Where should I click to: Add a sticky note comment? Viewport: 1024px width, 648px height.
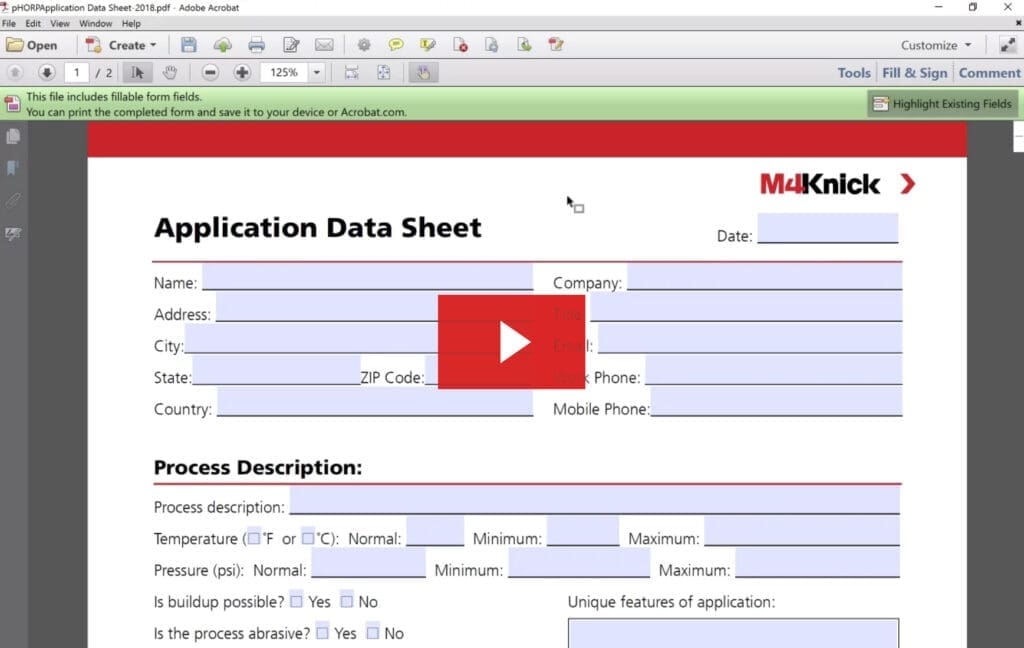pyautogui.click(x=396, y=45)
